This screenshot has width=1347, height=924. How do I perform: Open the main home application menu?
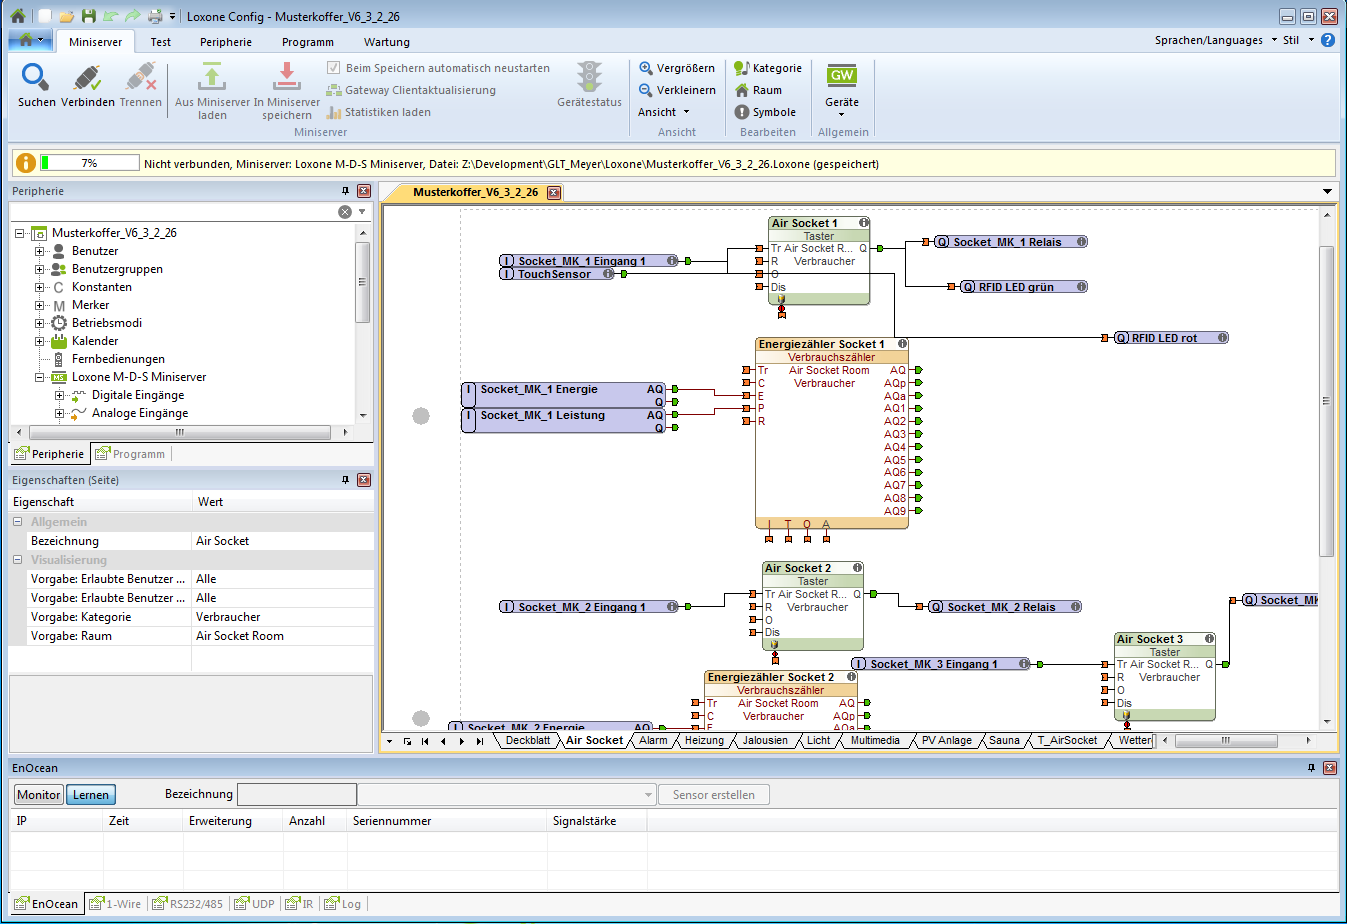coord(30,40)
